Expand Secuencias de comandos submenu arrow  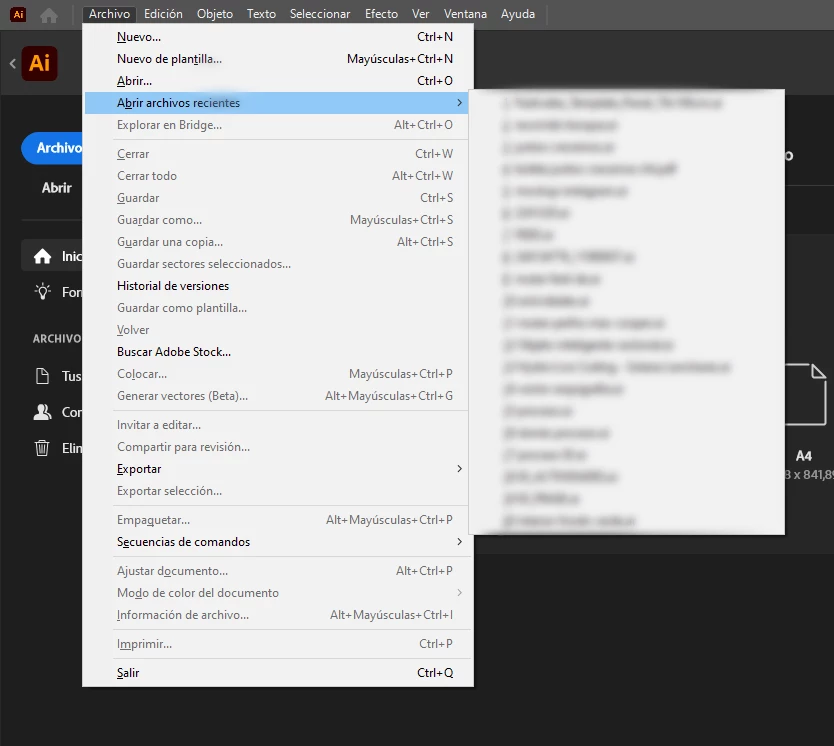tap(460, 541)
